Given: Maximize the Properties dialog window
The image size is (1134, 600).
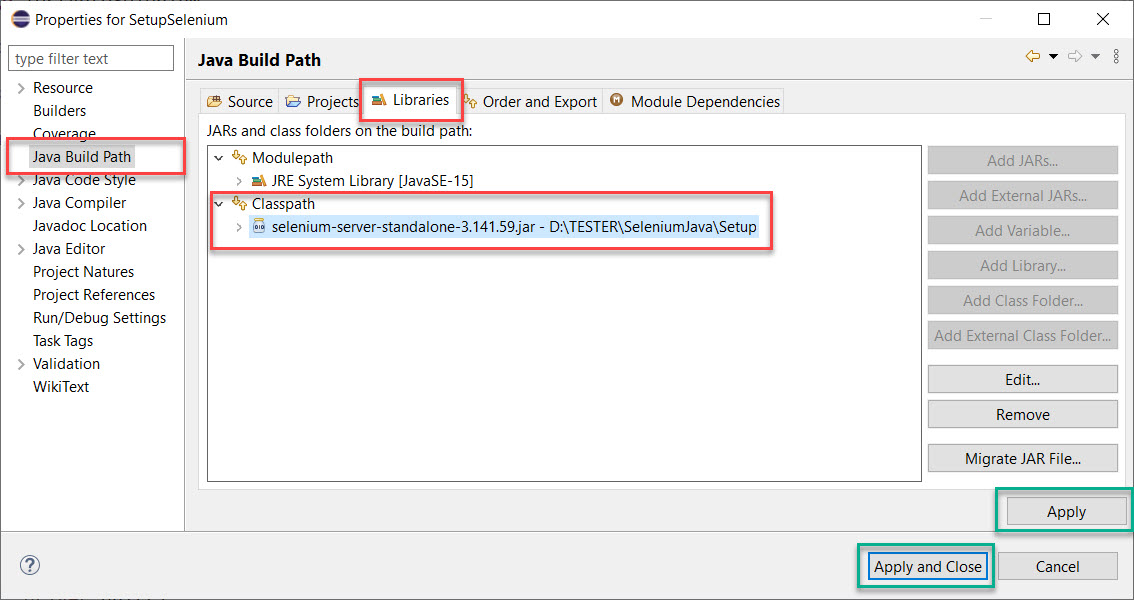Looking at the screenshot, I should (1044, 20).
